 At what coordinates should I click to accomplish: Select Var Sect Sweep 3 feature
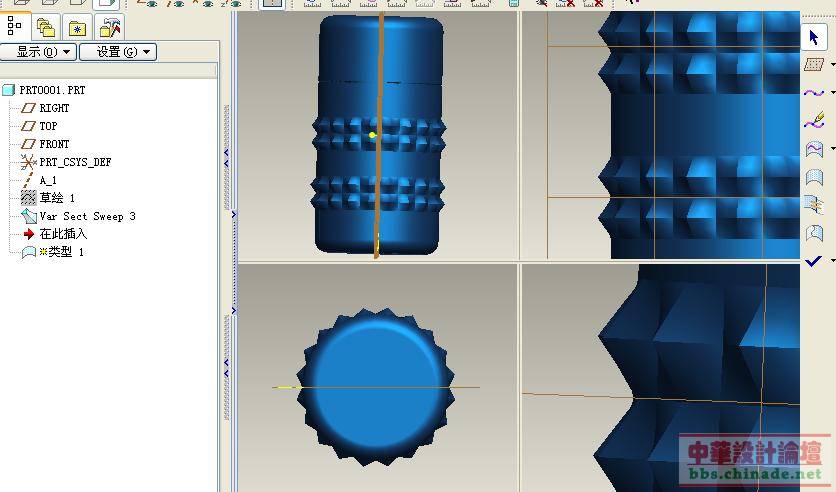[86, 216]
